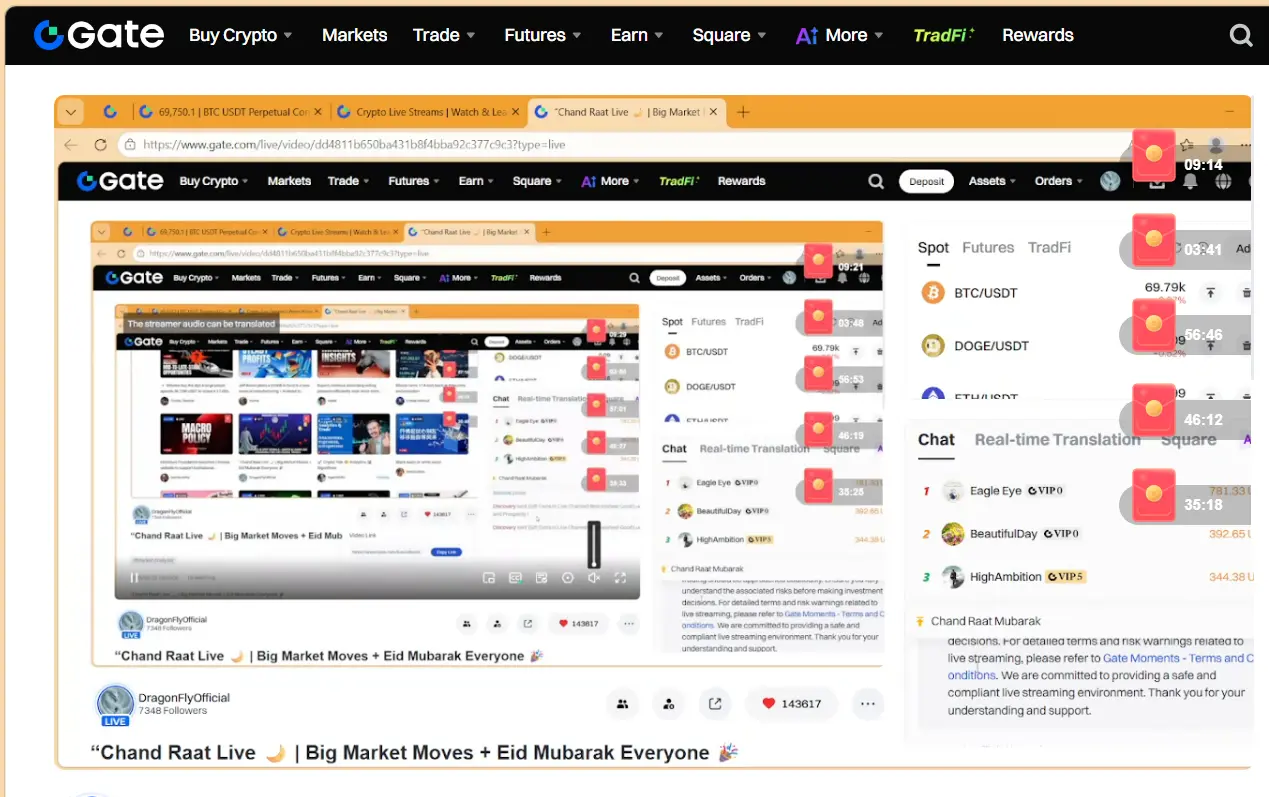Open Markets in the top page navigation bar
The image size is (1269, 797).
(x=354, y=35)
